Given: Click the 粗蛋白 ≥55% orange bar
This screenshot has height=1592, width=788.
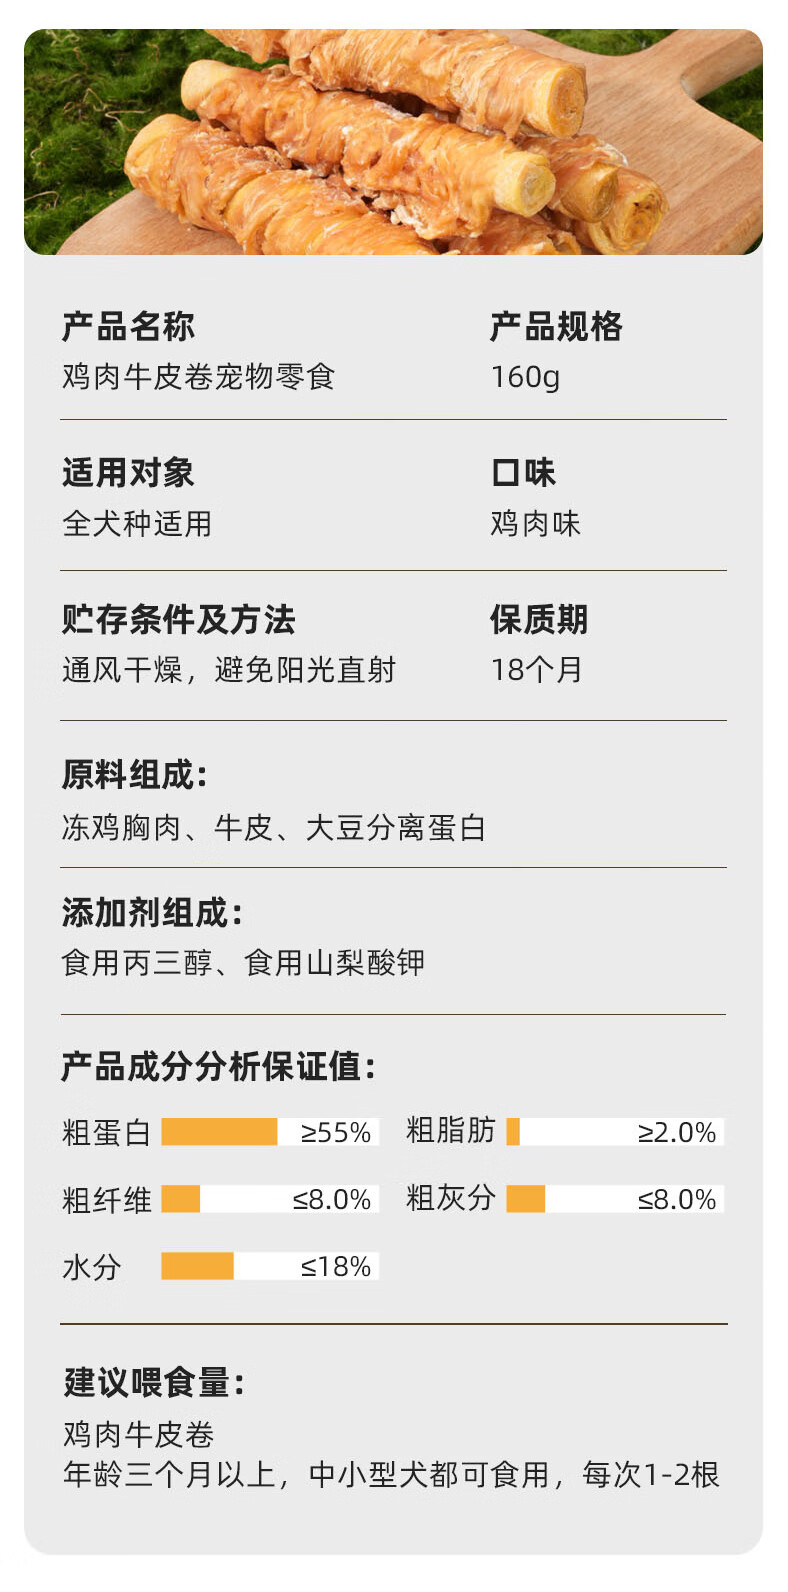Looking at the screenshot, I should (270, 1132).
